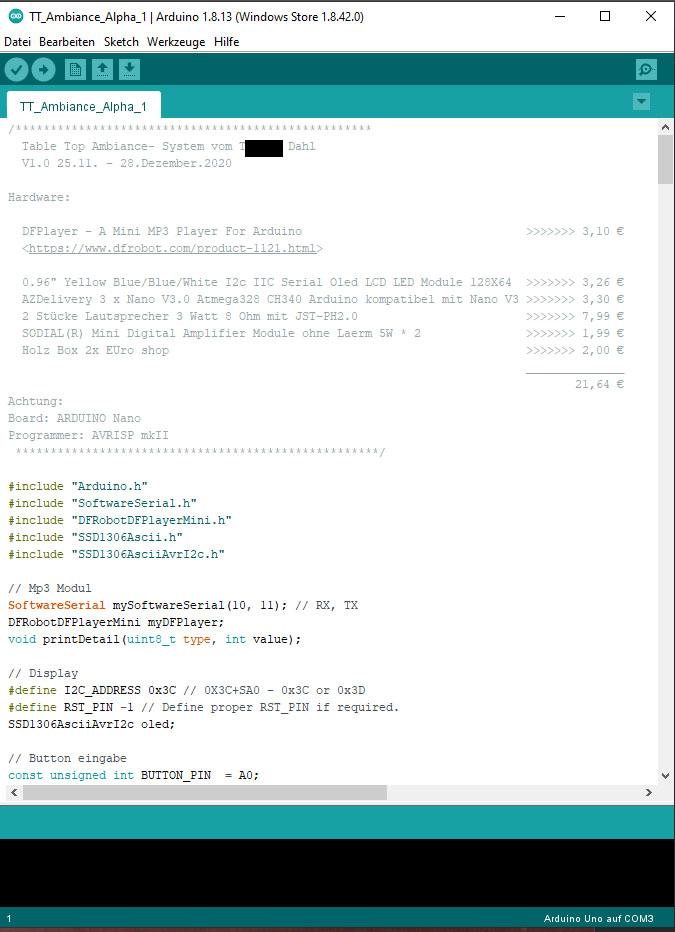The width and height of the screenshot is (675, 932).
Task: Click 'Arduino Uno auf COM3' status text
Action: click(x=598, y=918)
